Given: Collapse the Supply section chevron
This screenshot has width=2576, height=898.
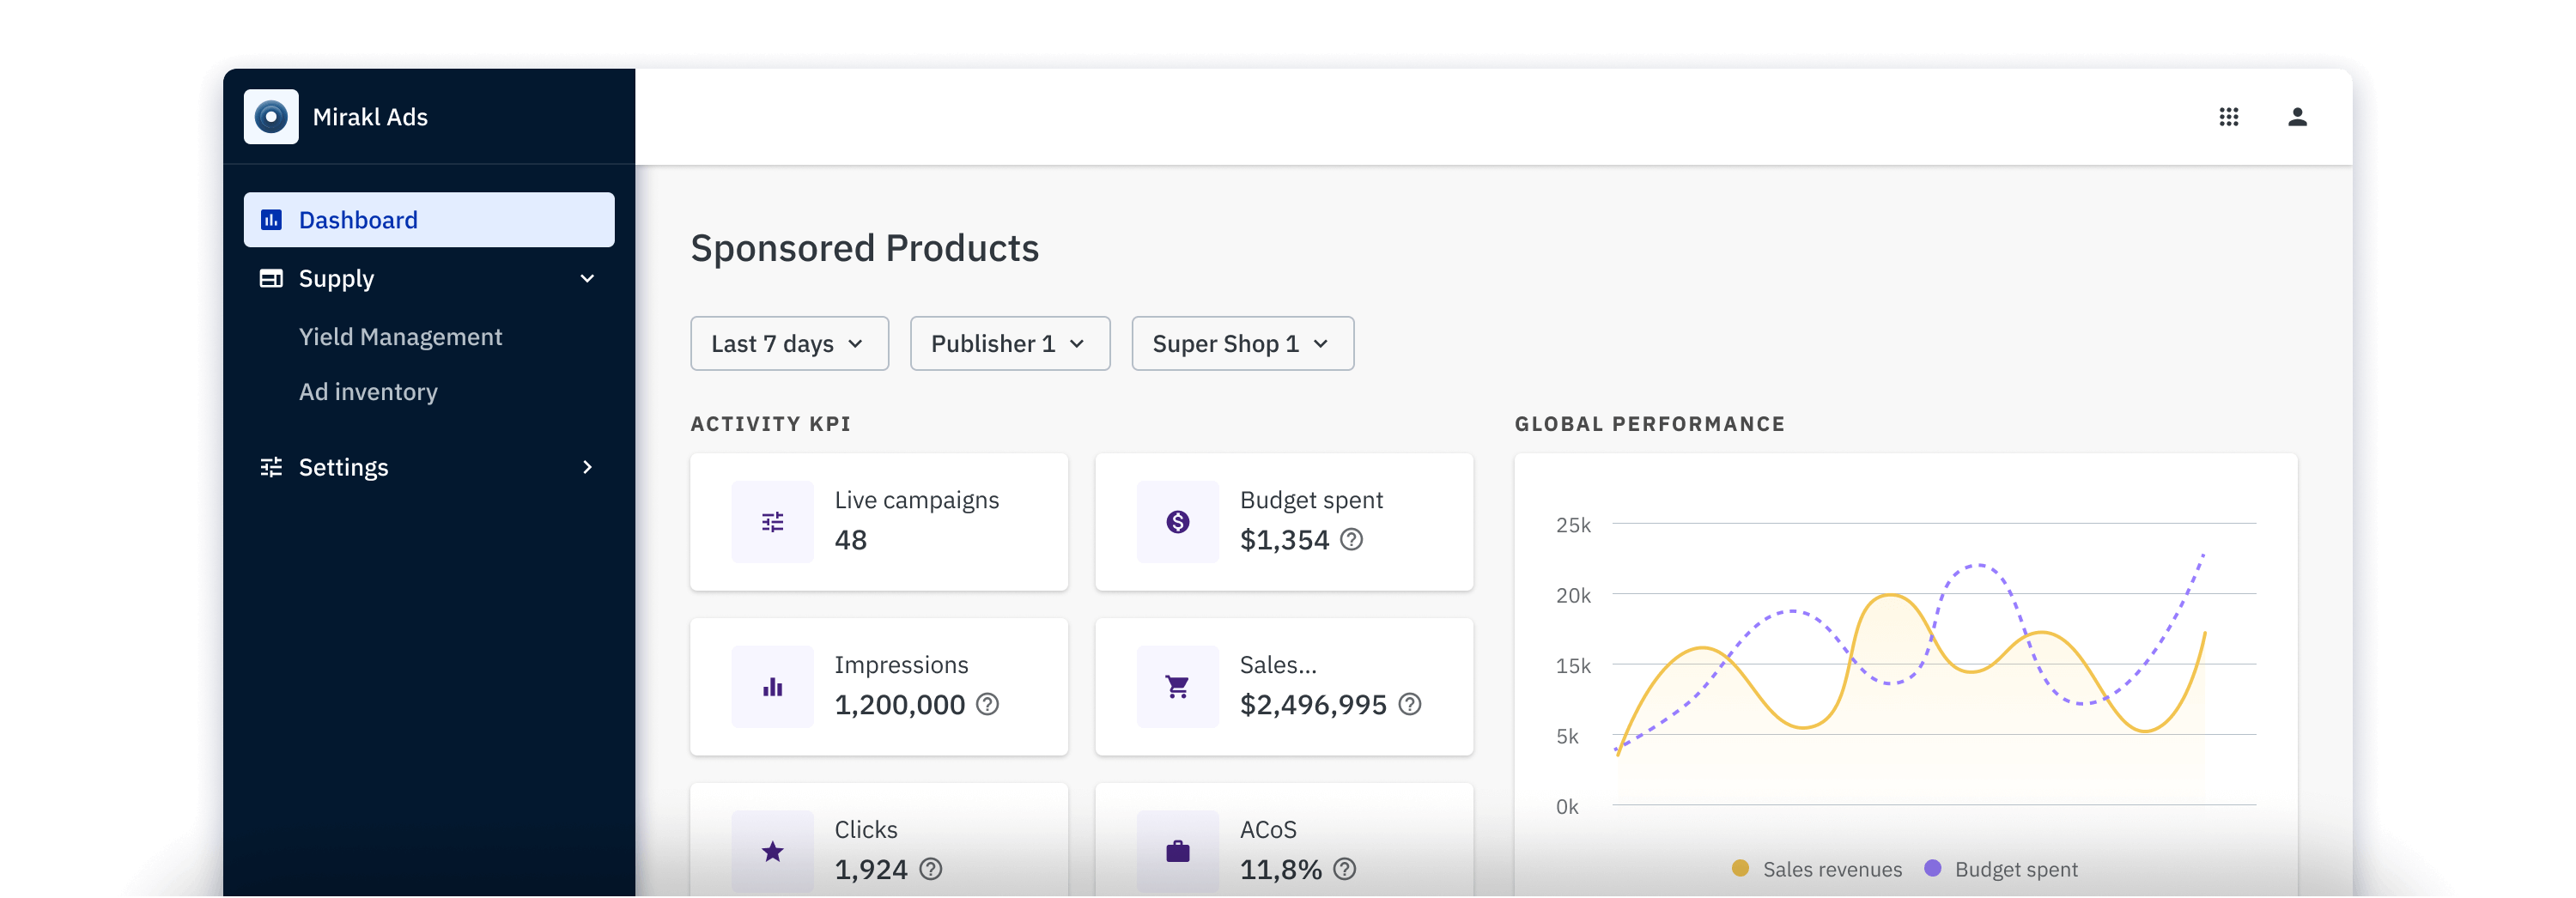Looking at the screenshot, I should 587,279.
